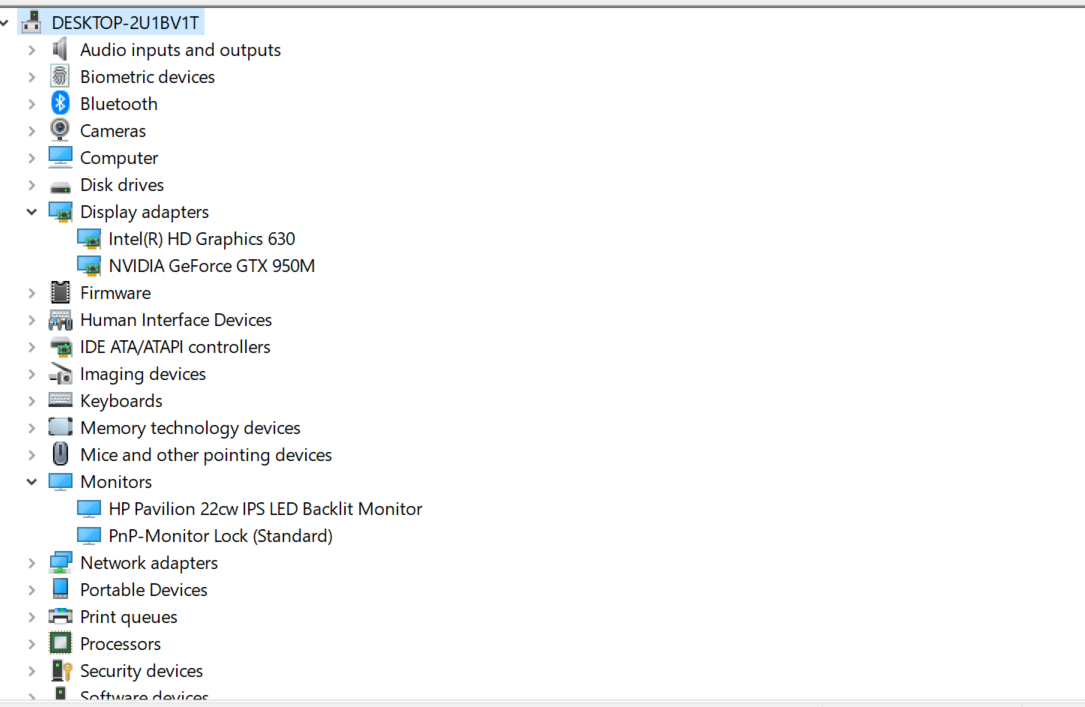Click the Security devices key icon
The width and height of the screenshot is (1085, 707).
pos(61,671)
